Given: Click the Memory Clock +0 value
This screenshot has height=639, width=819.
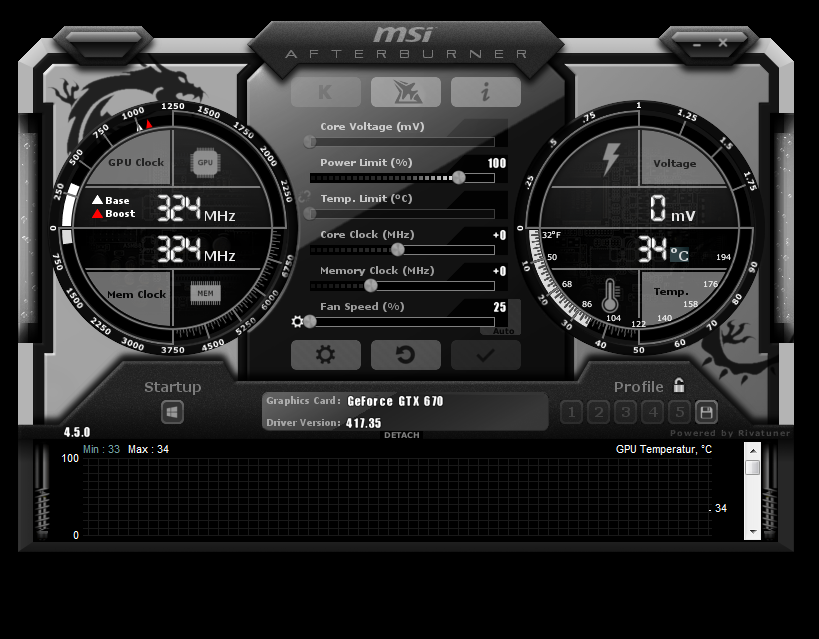Looking at the screenshot, I should tap(499, 271).
